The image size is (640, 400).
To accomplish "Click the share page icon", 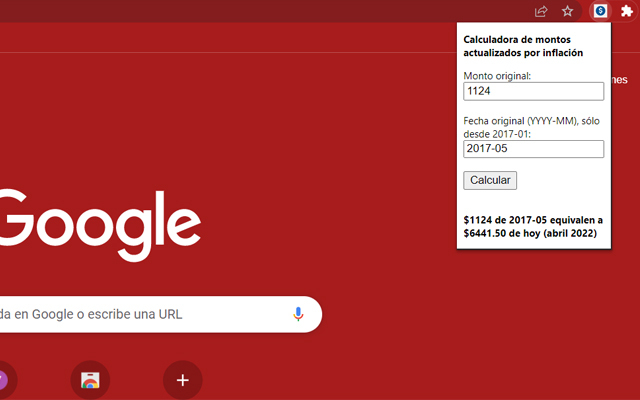I will 541,11.
